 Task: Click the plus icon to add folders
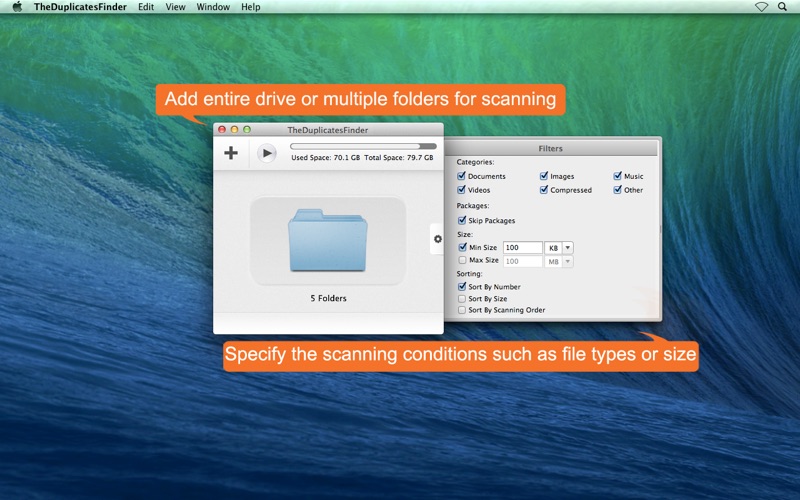pyautogui.click(x=231, y=153)
